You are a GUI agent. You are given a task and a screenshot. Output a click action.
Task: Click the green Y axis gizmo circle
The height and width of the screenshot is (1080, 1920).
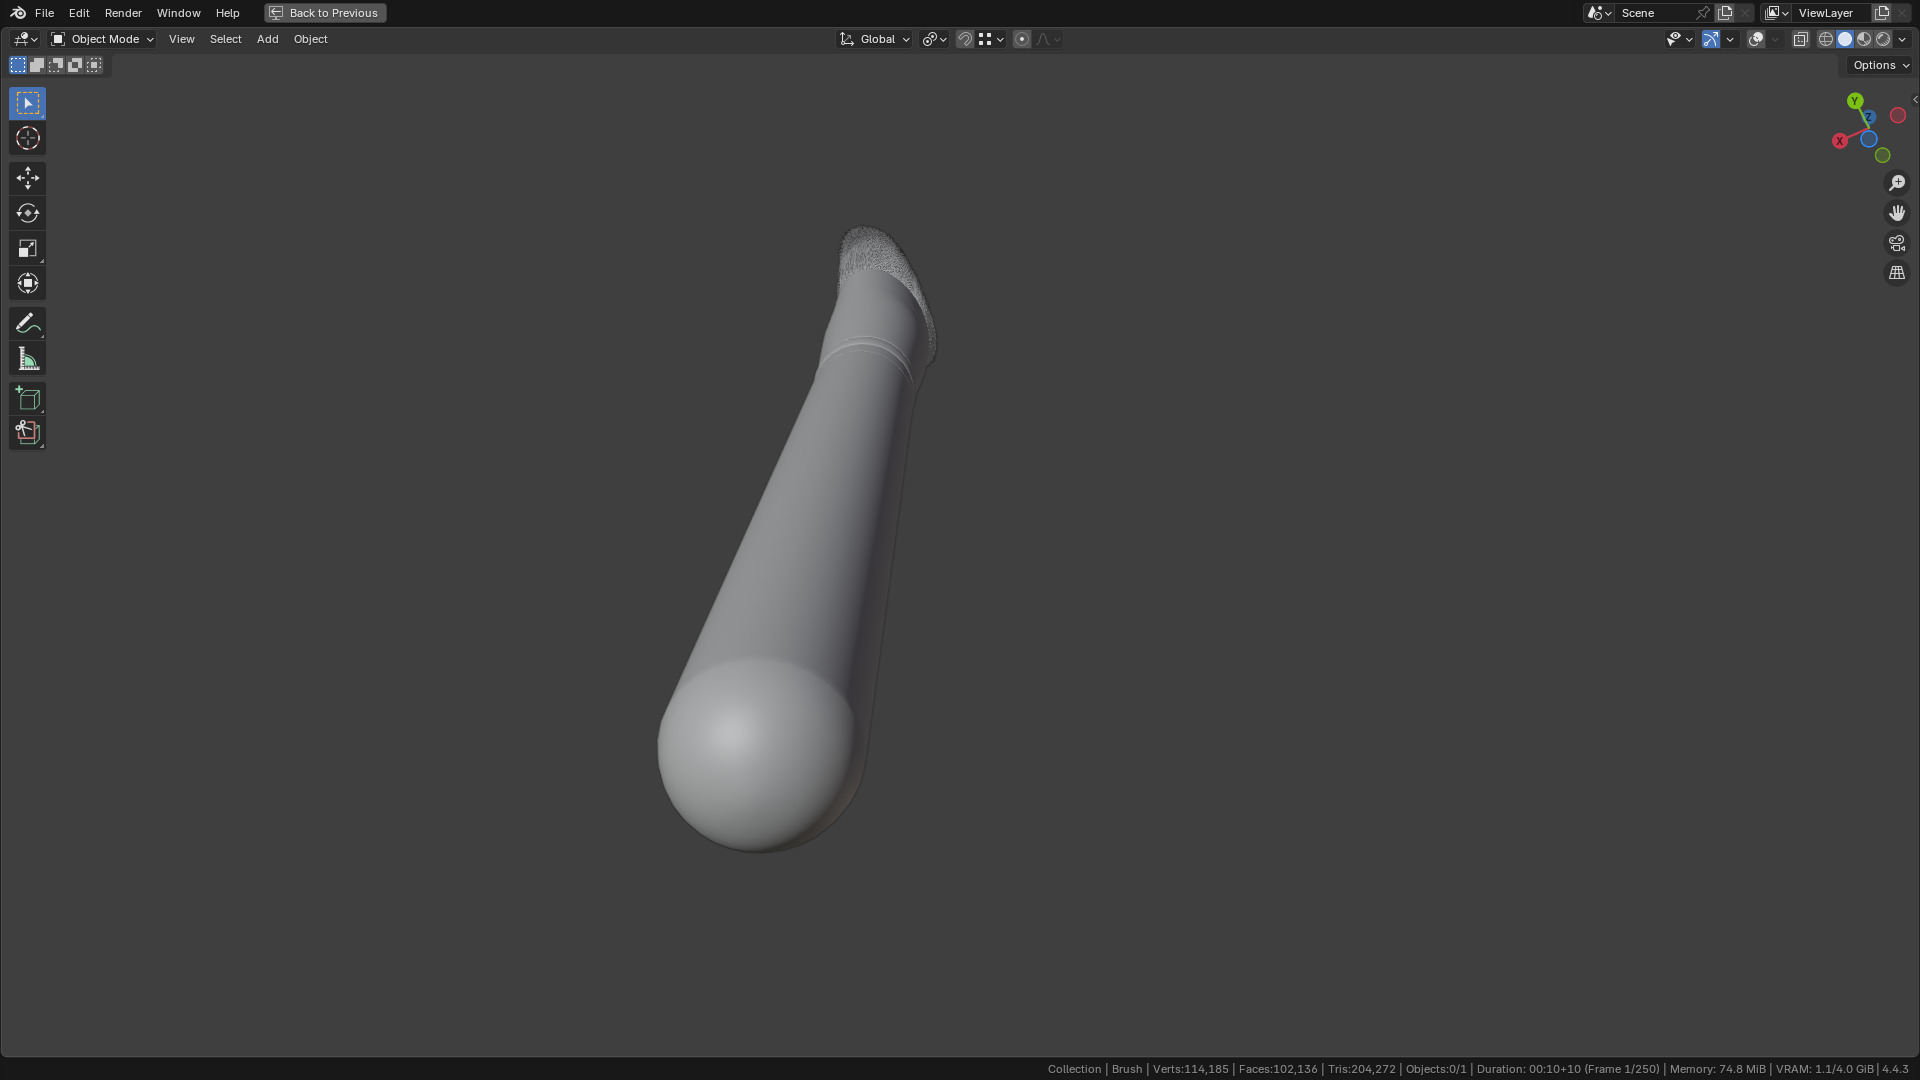pos(1855,101)
